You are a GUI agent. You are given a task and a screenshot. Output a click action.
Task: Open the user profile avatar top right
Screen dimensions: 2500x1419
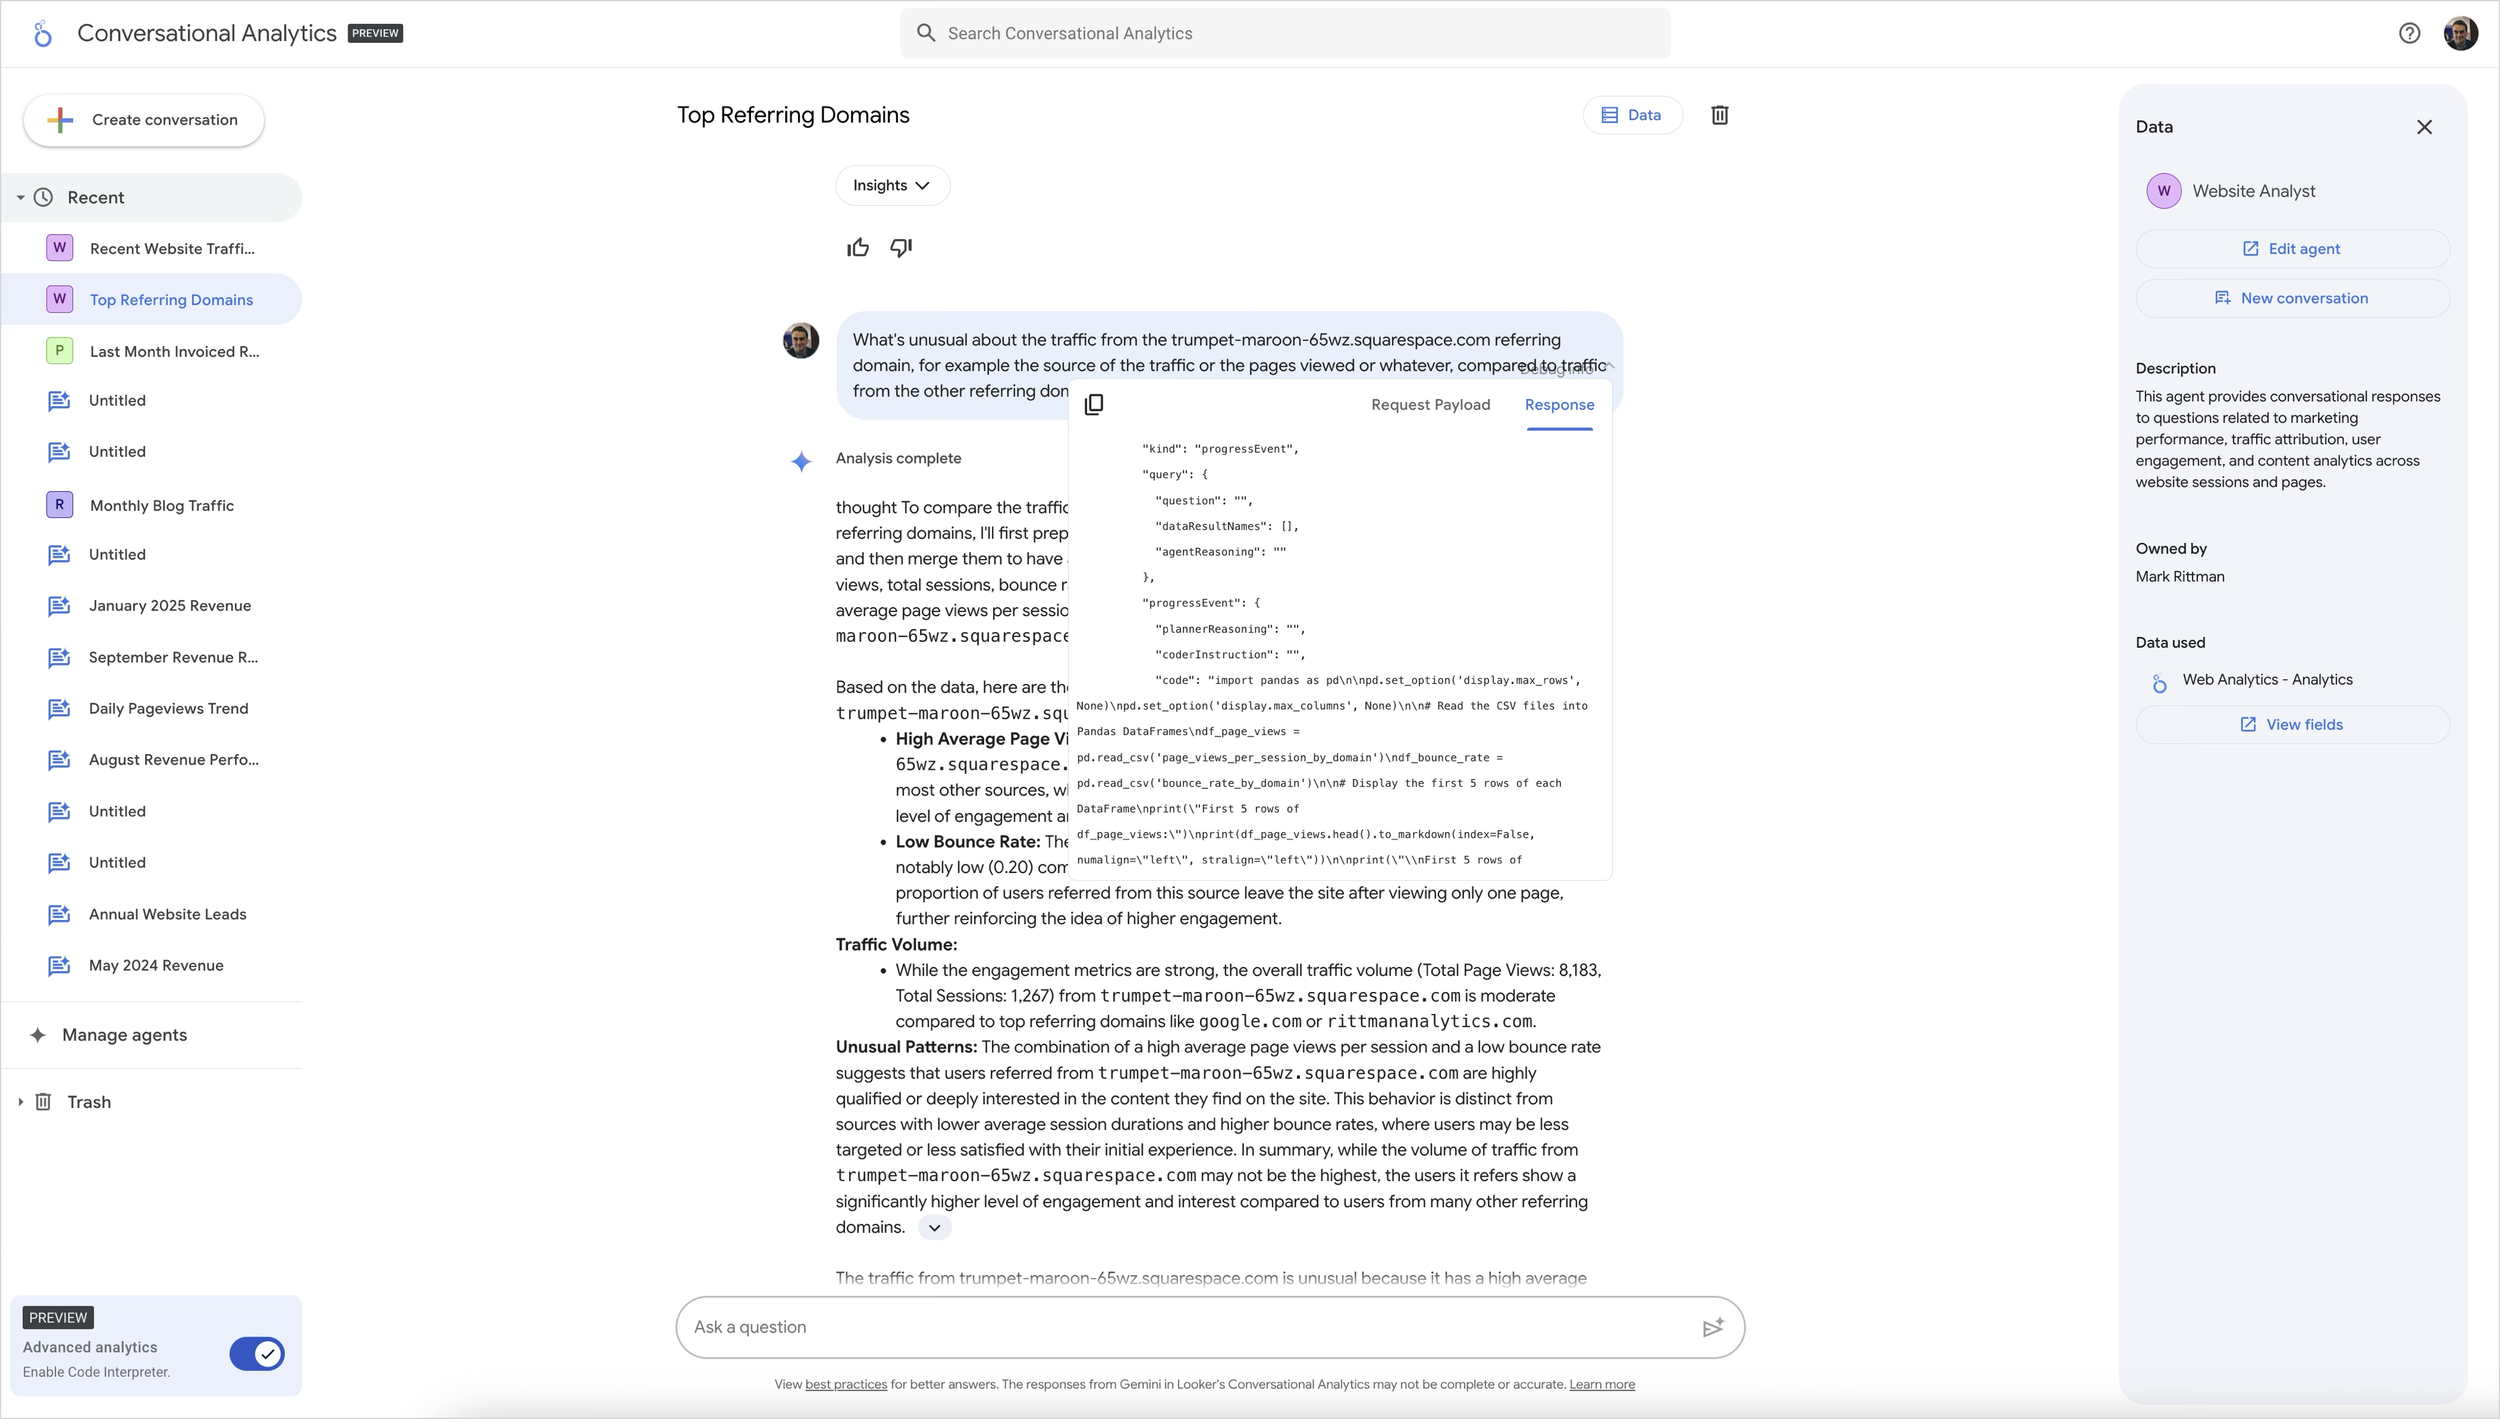[x=2460, y=33]
